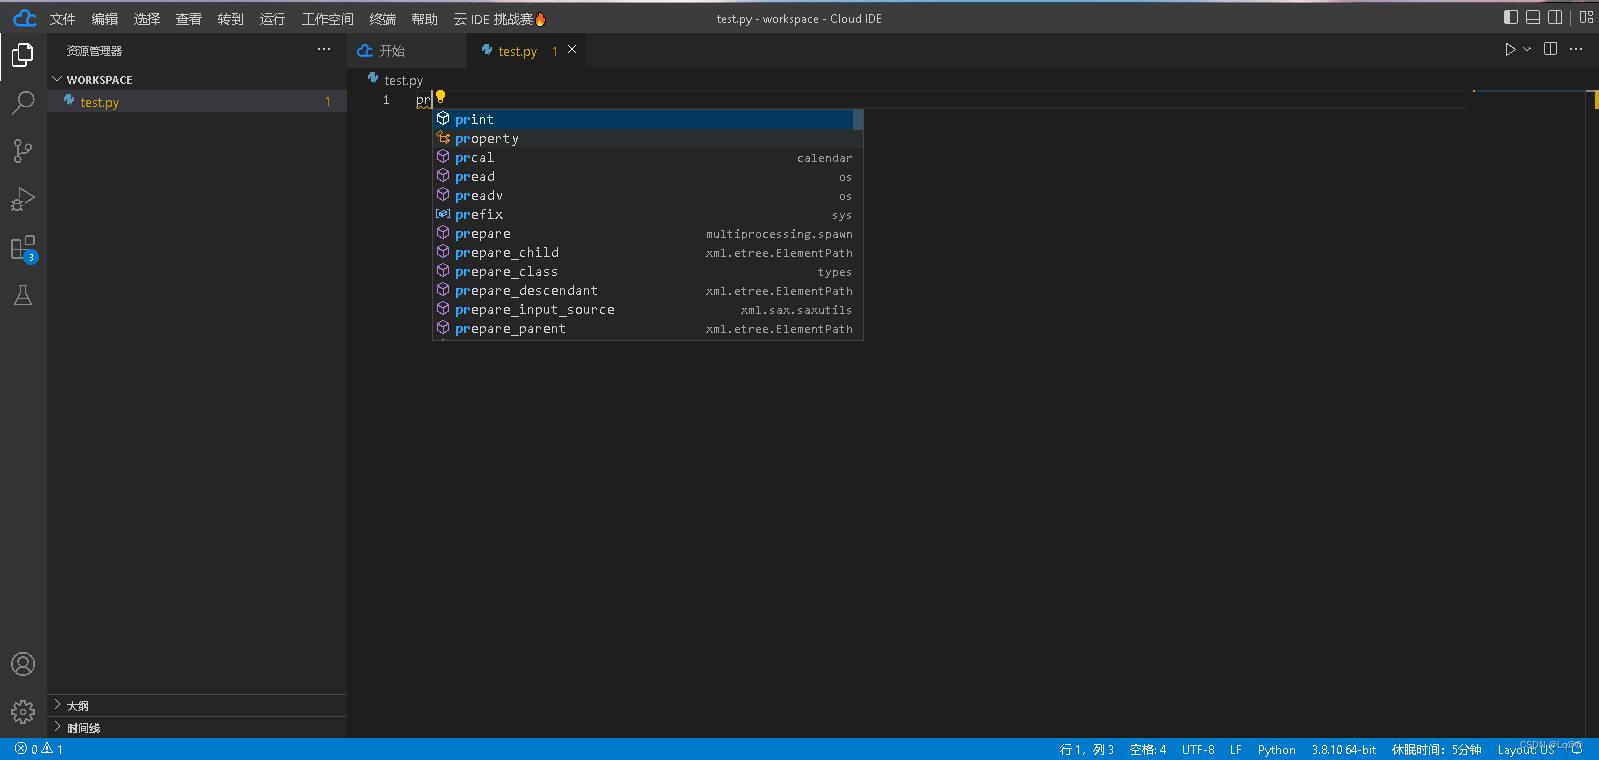Close the test.py editor tab
1599x760 pixels.
[572, 49]
